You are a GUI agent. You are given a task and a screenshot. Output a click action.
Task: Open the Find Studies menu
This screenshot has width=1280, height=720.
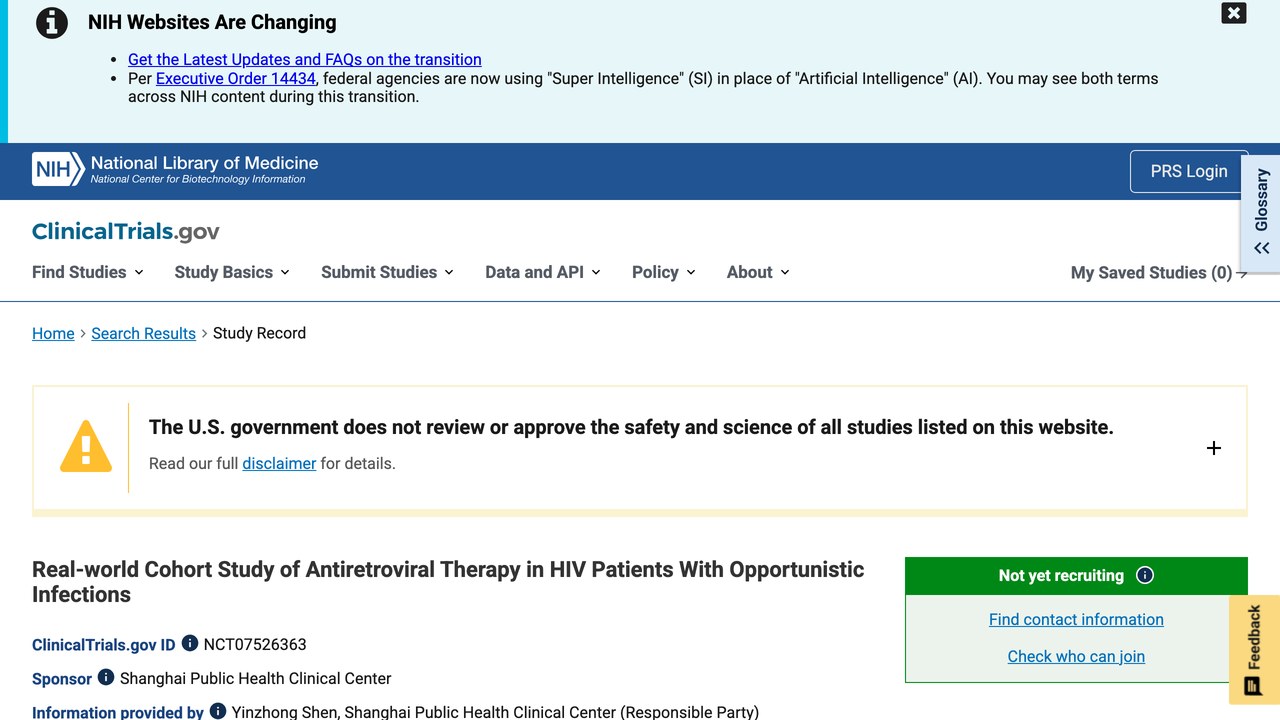pyautogui.click(x=88, y=272)
